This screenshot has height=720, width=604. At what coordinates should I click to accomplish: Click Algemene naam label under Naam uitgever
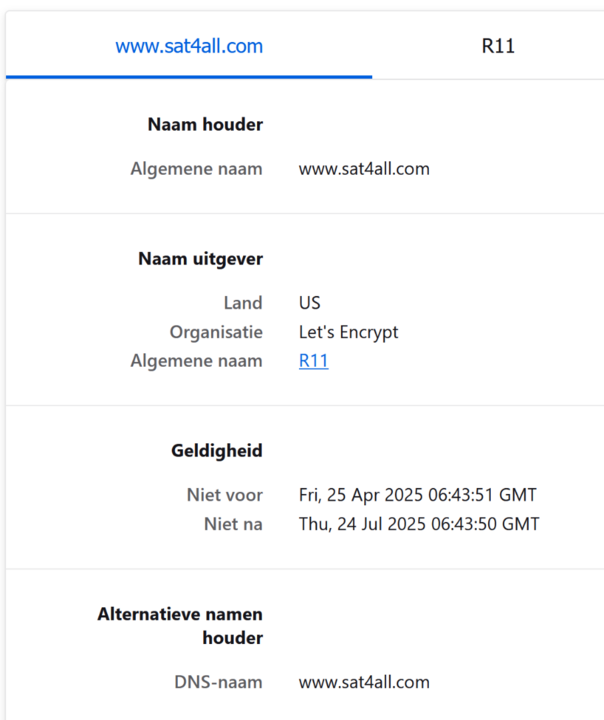196,361
